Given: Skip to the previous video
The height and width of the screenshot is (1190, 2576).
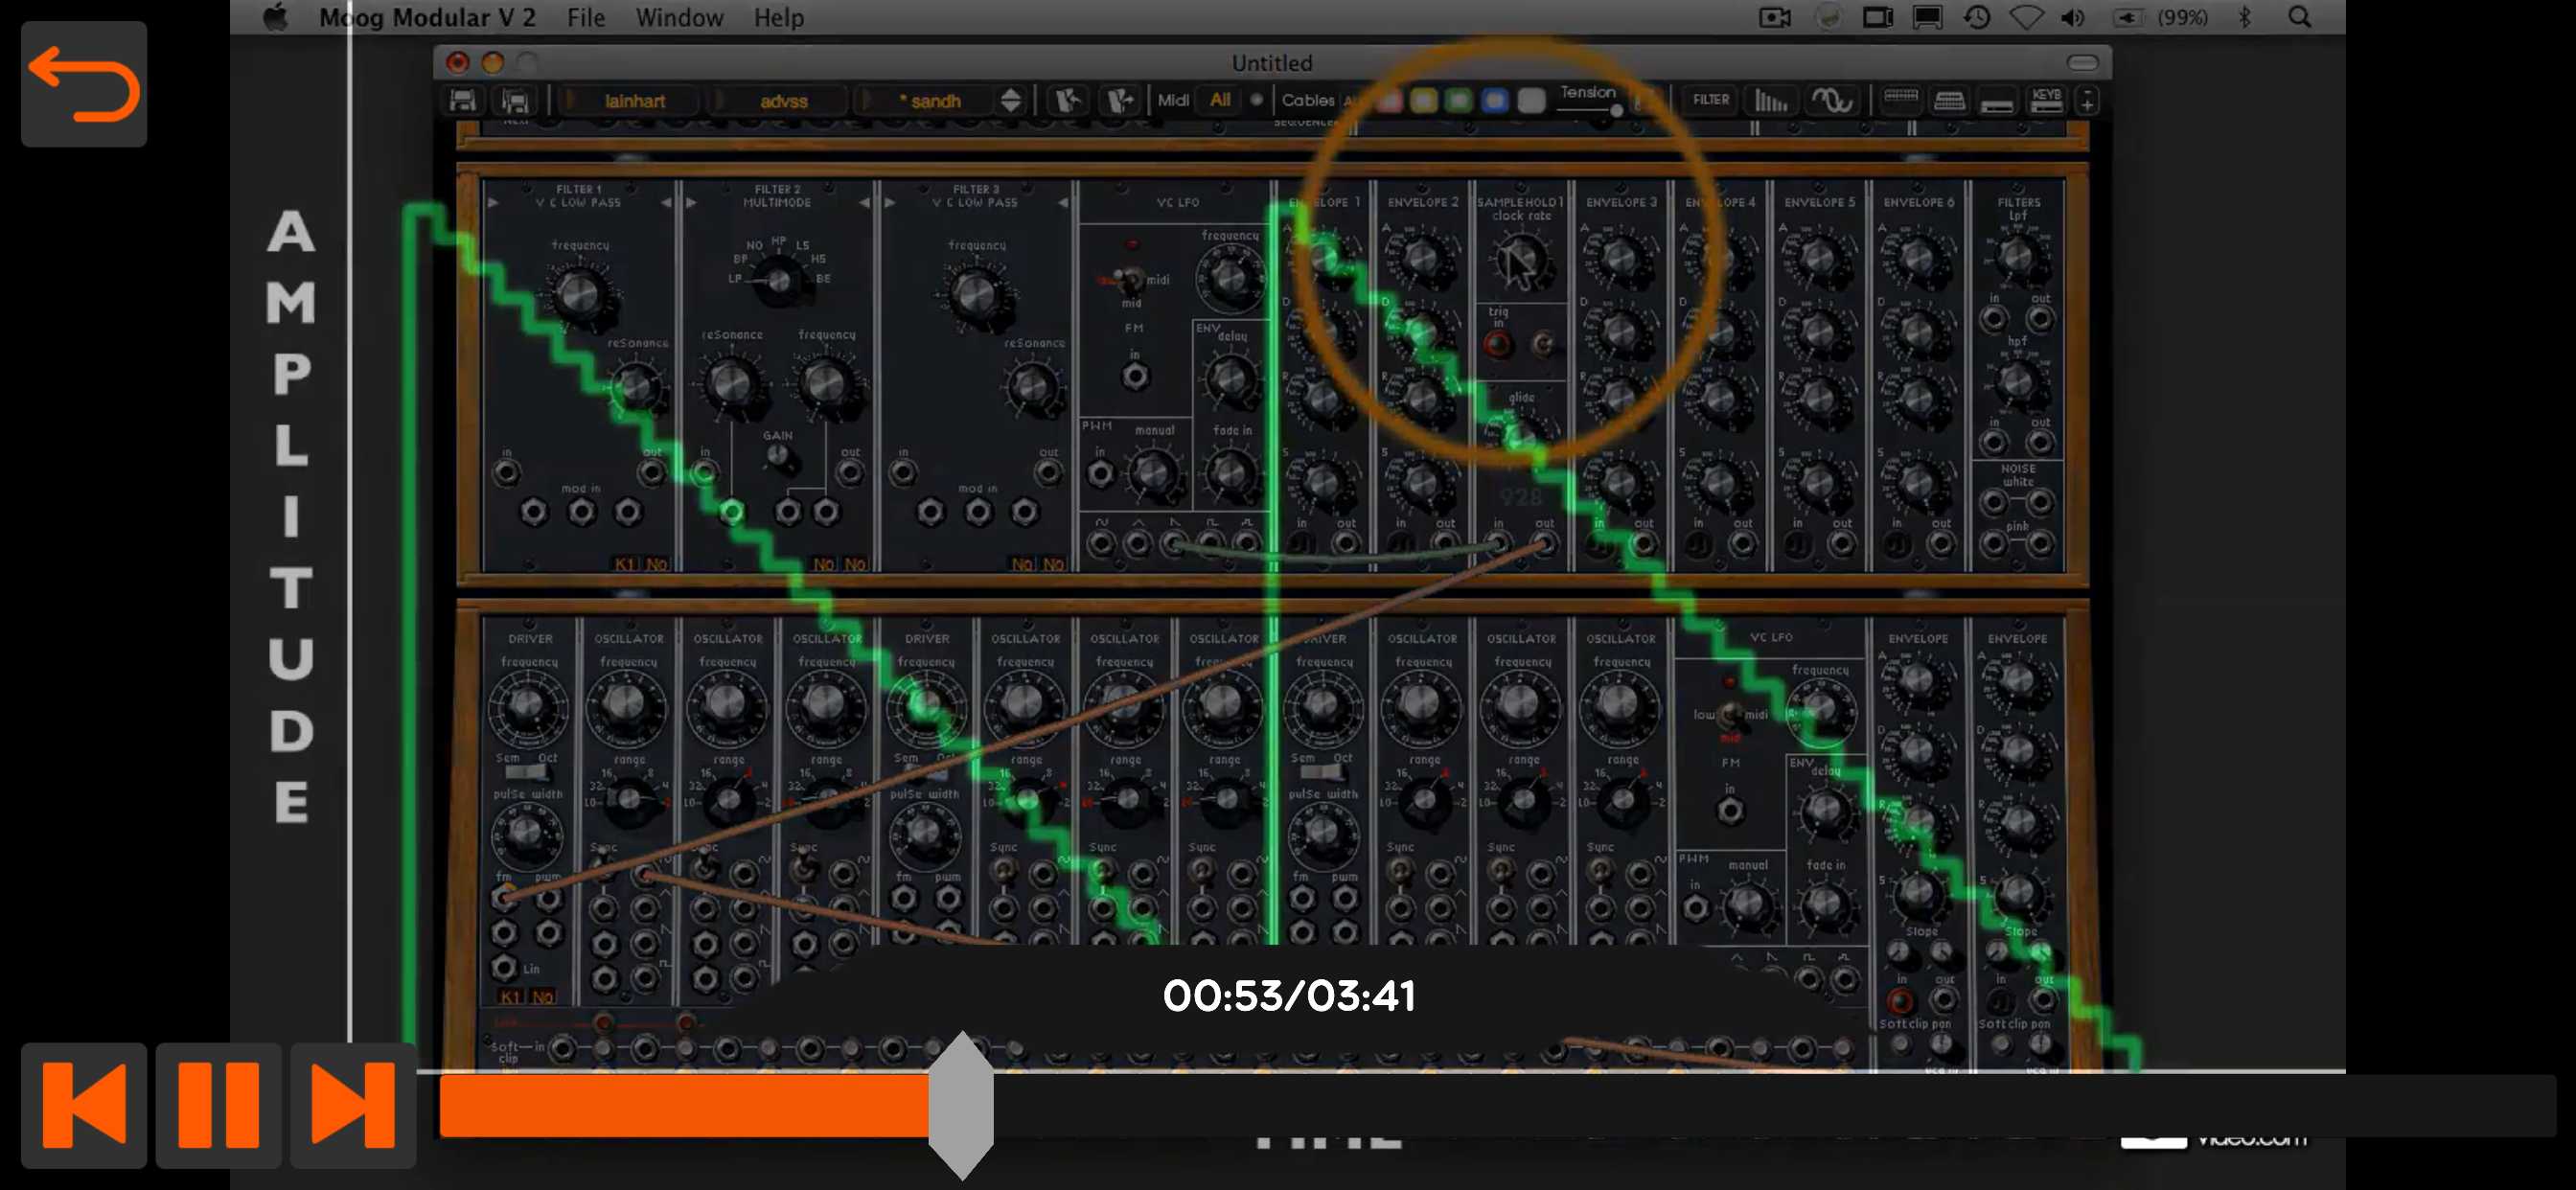Looking at the screenshot, I should (x=84, y=1105).
